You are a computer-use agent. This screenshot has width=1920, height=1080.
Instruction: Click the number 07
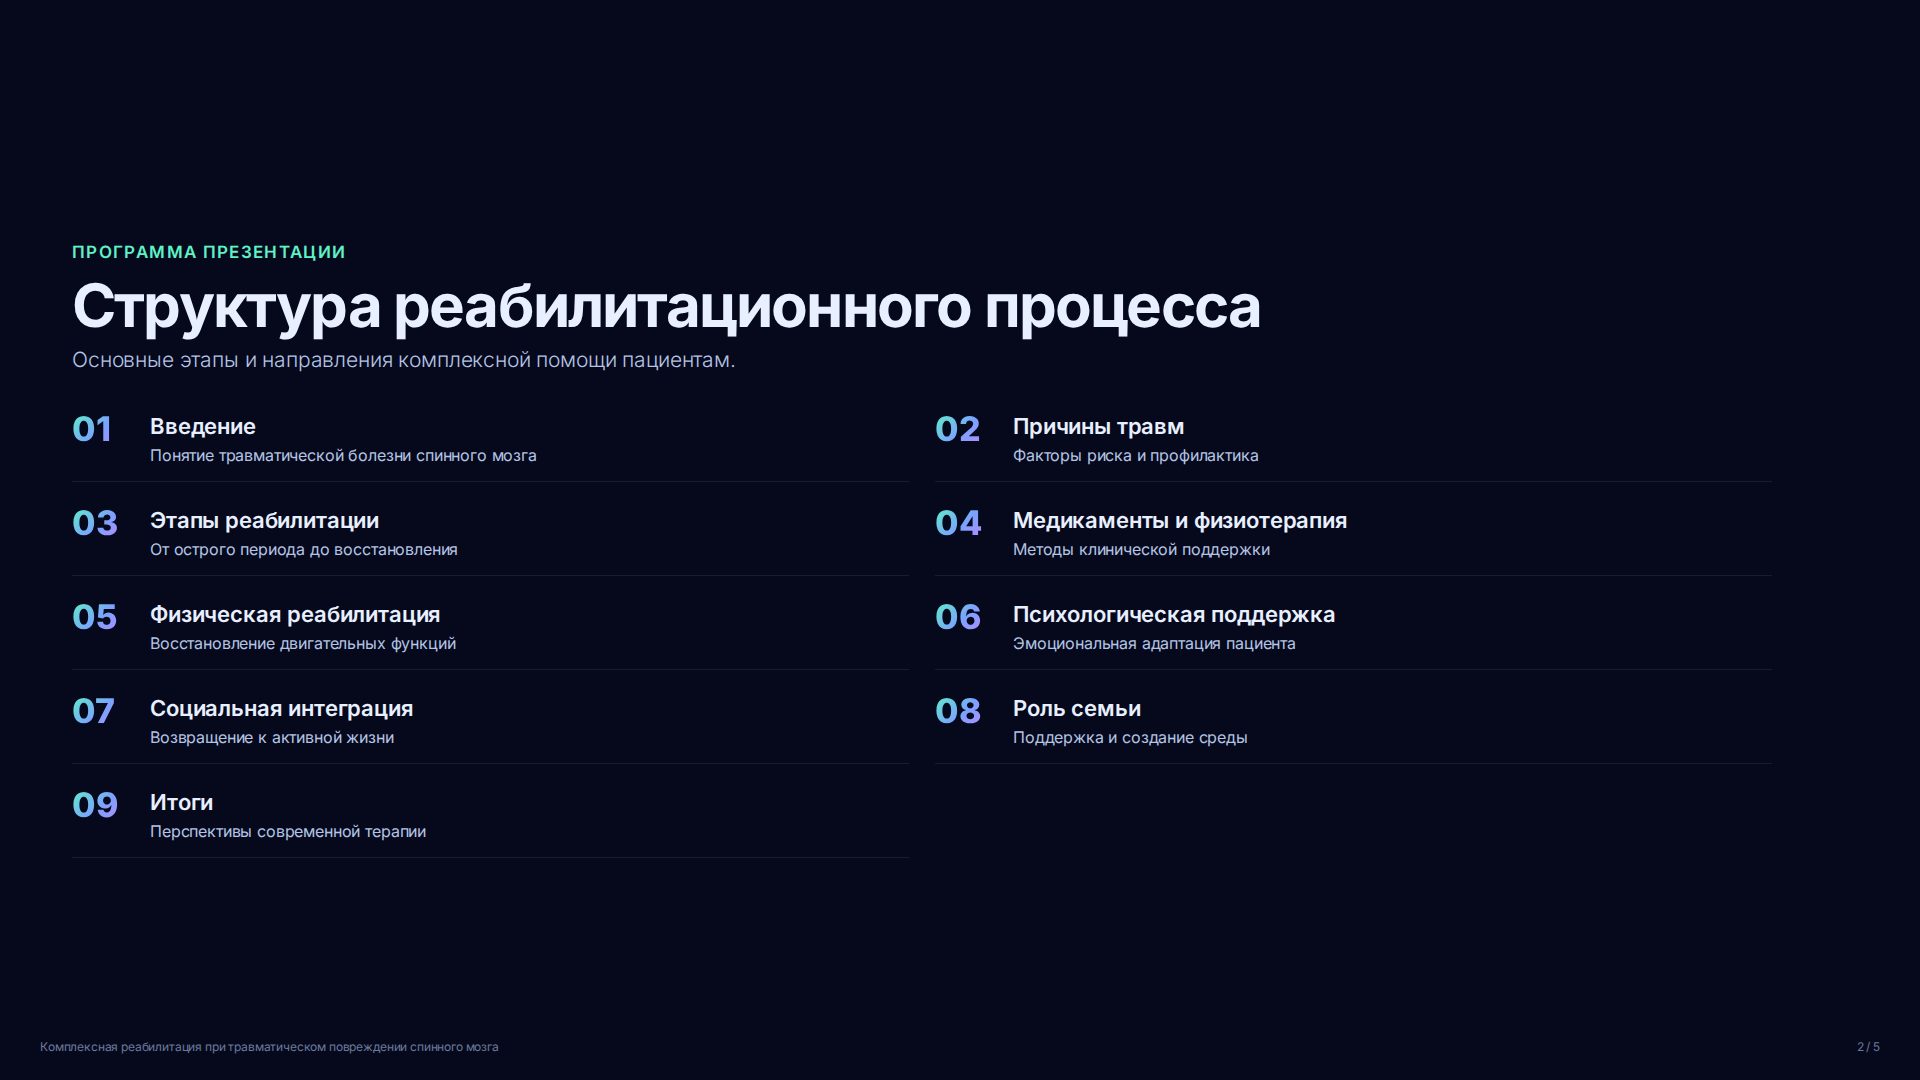93,711
